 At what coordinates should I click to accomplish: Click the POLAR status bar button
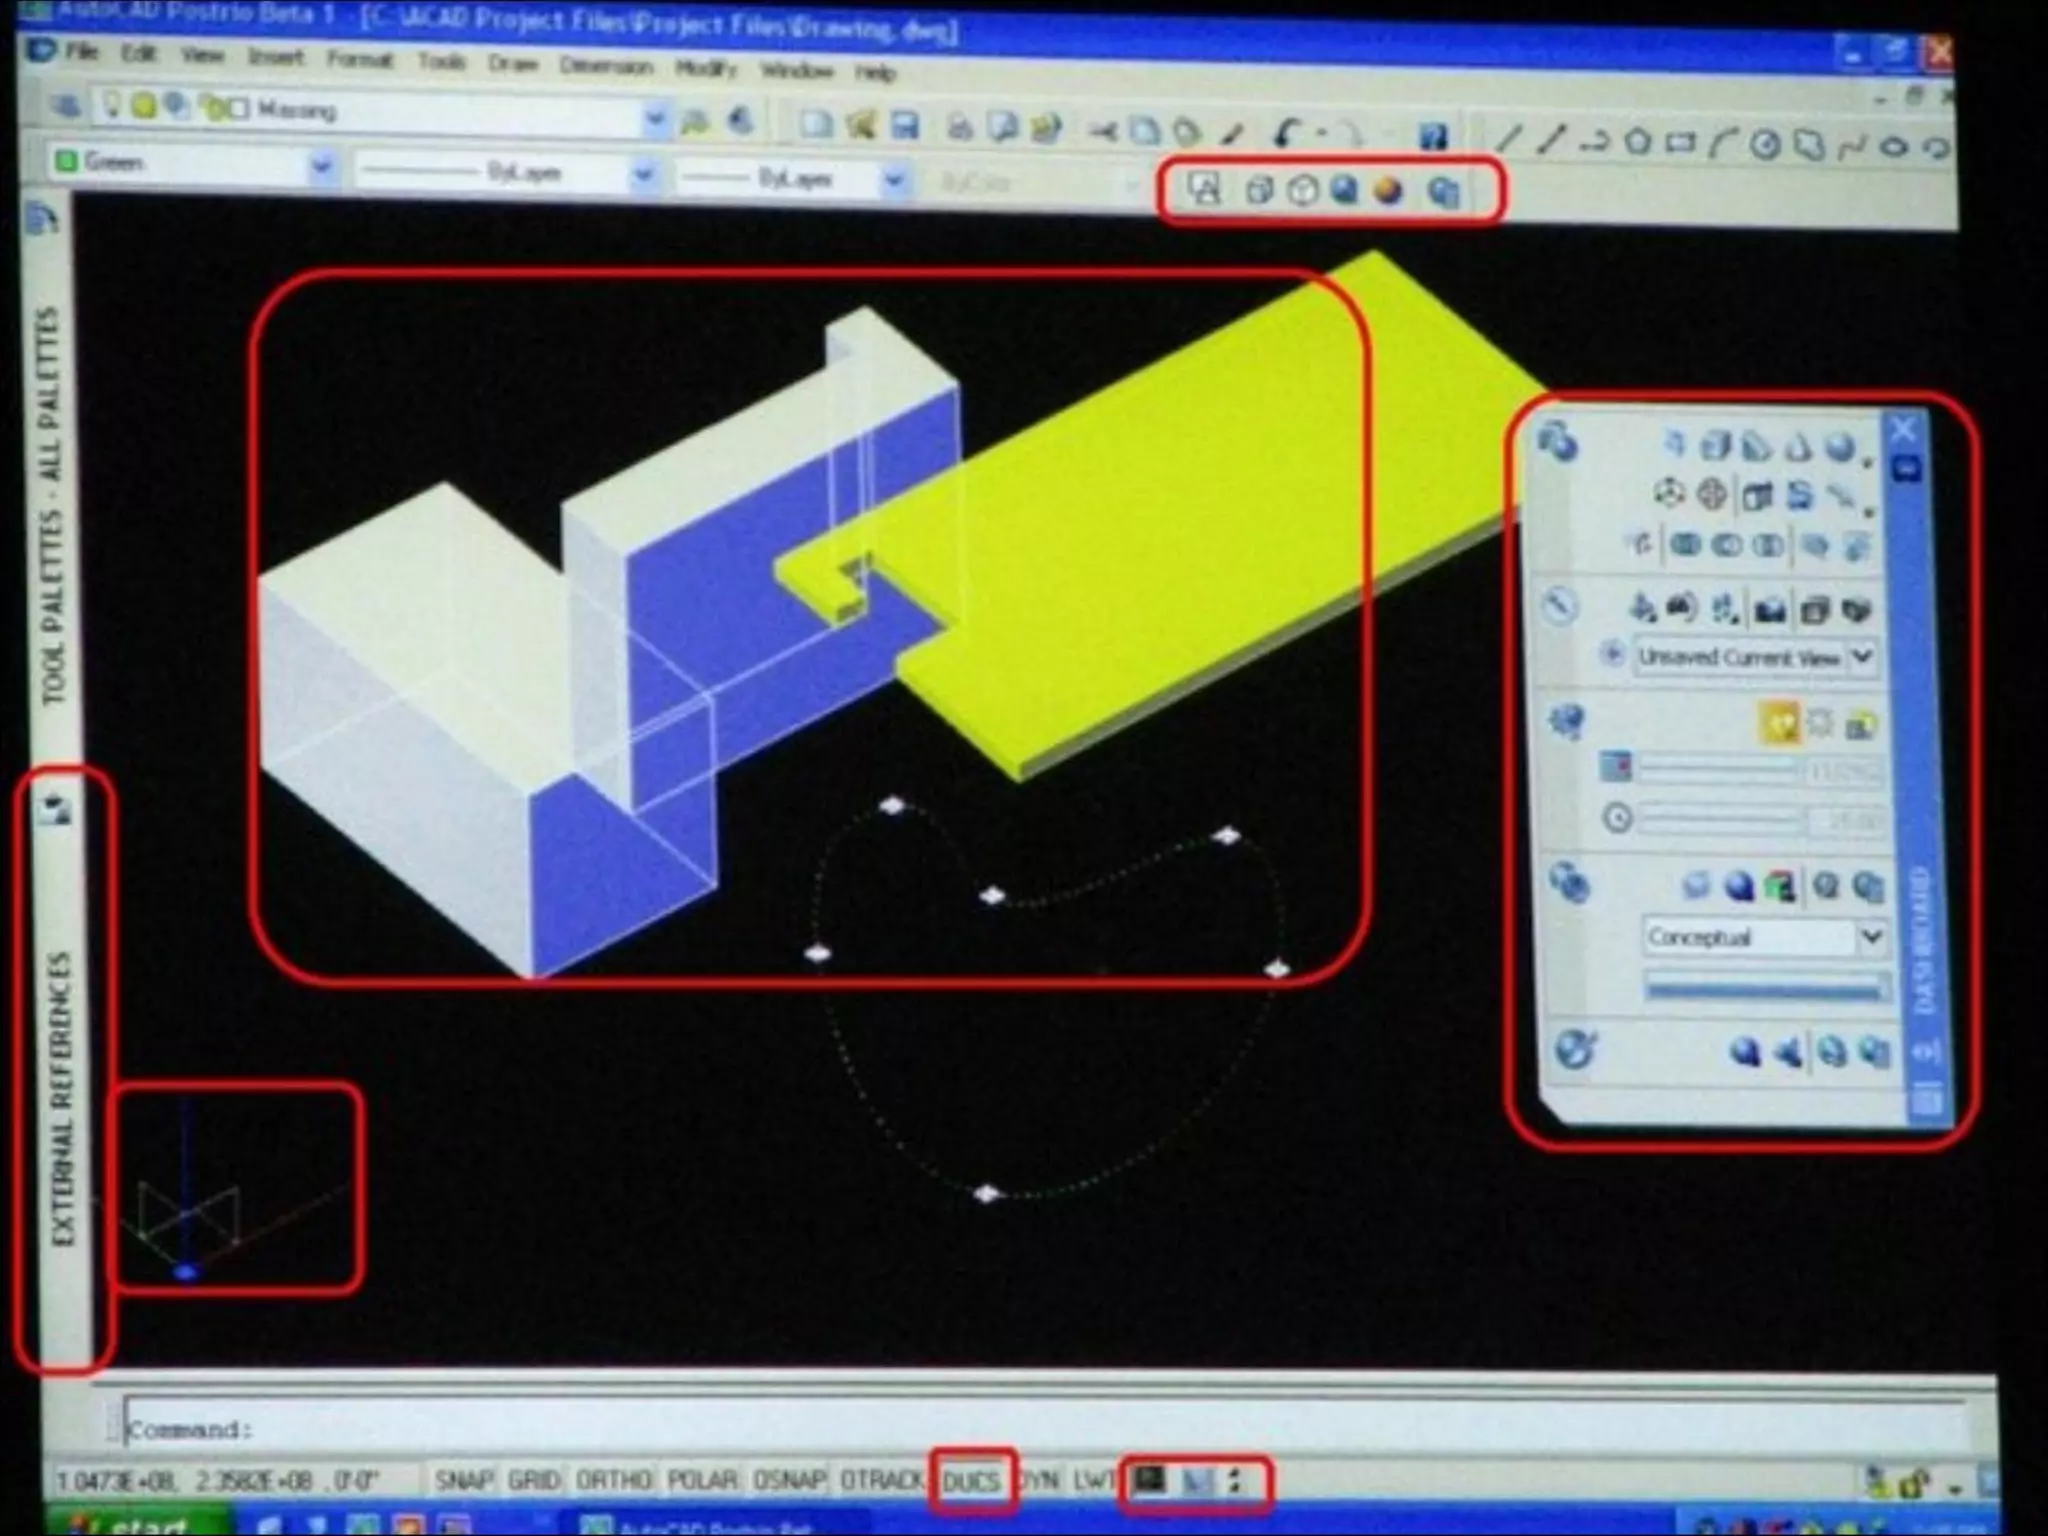point(701,1480)
